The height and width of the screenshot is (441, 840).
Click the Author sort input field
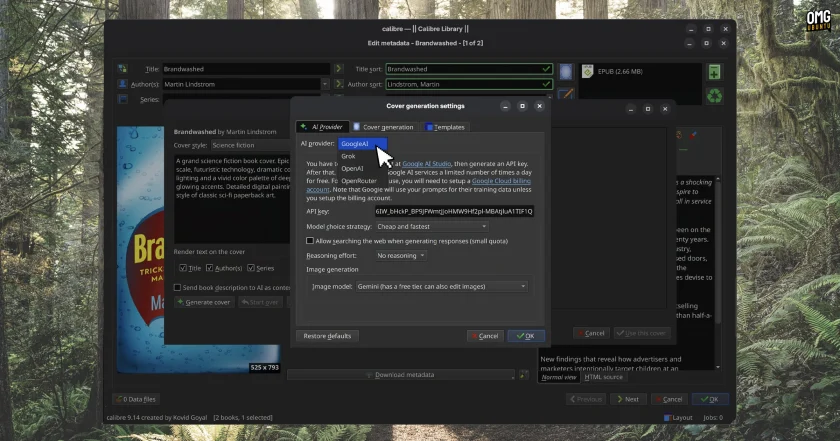tap(469, 84)
